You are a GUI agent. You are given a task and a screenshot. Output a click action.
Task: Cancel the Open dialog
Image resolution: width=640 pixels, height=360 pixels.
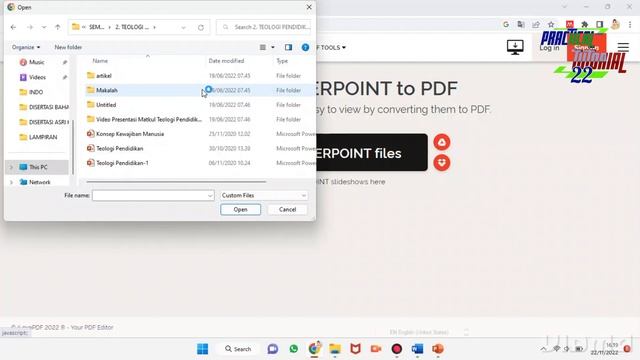click(287, 209)
